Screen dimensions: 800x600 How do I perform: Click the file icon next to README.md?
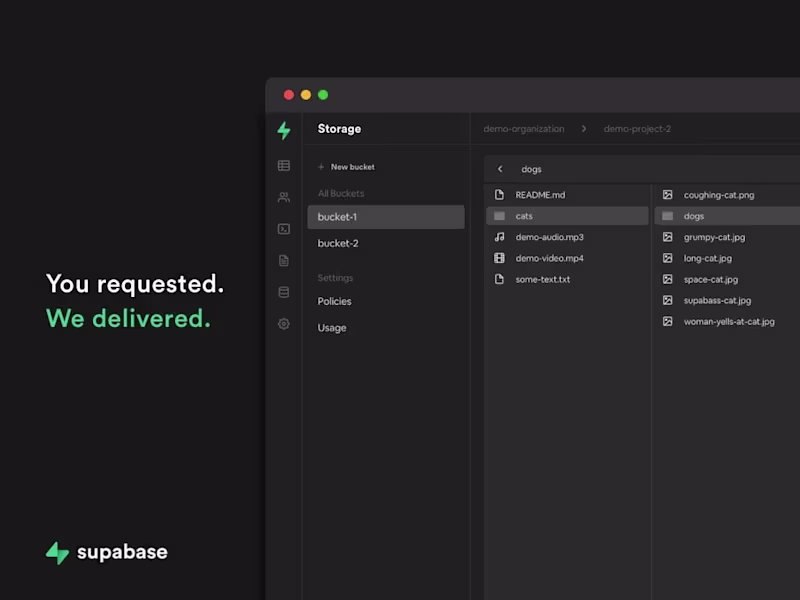tap(499, 194)
